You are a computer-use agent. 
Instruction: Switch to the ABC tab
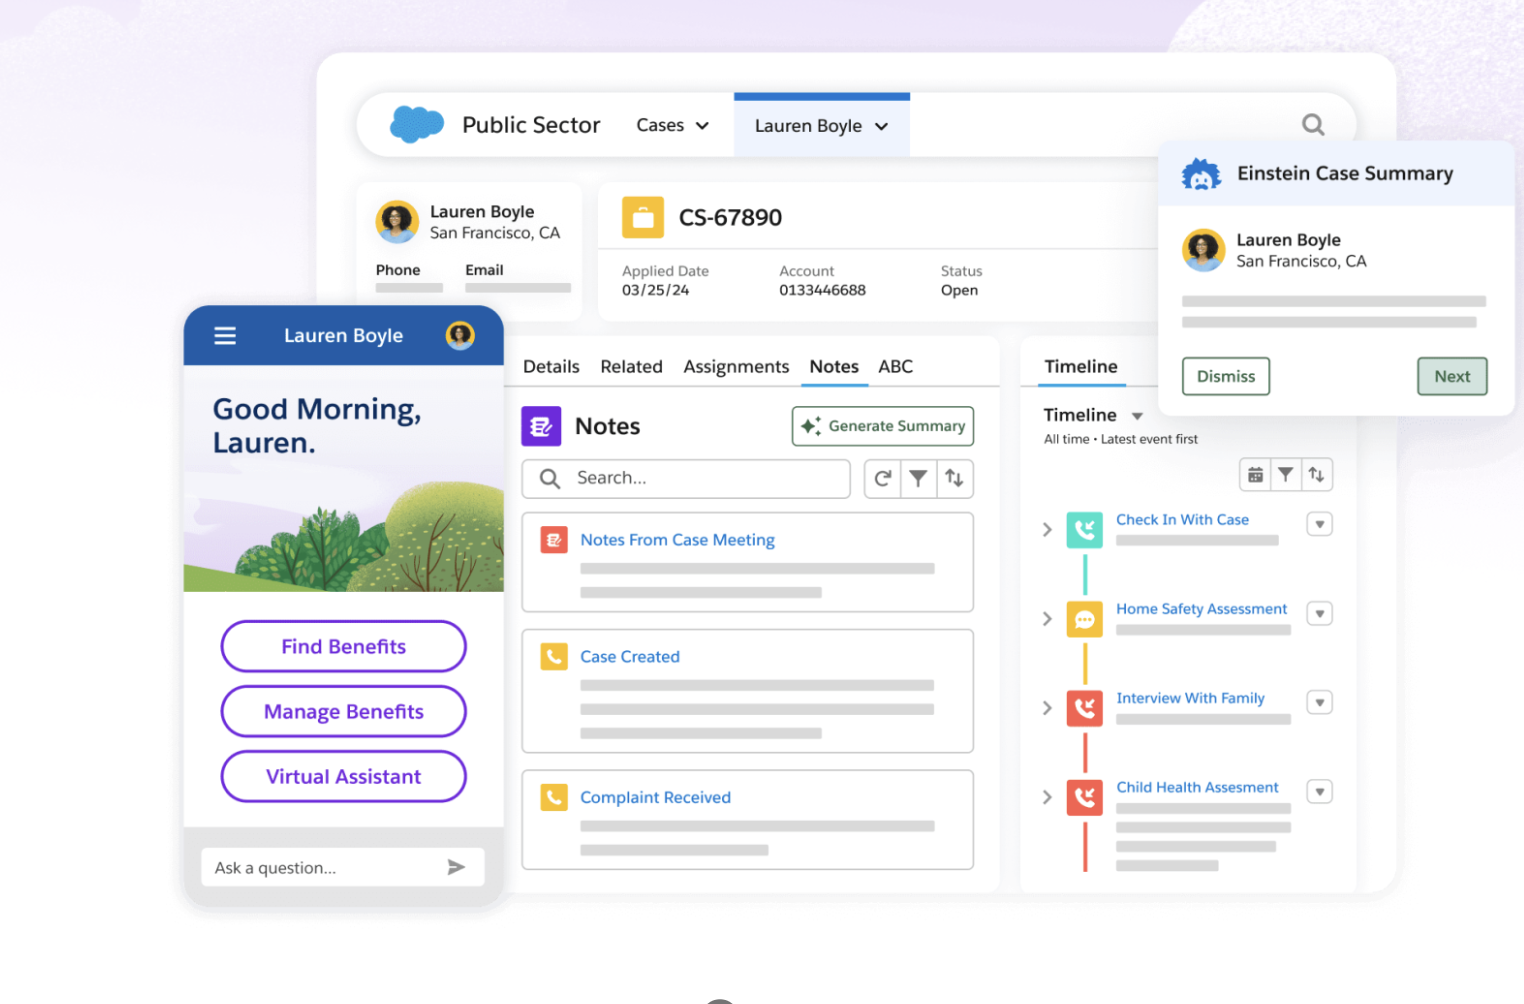pyautogui.click(x=896, y=367)
